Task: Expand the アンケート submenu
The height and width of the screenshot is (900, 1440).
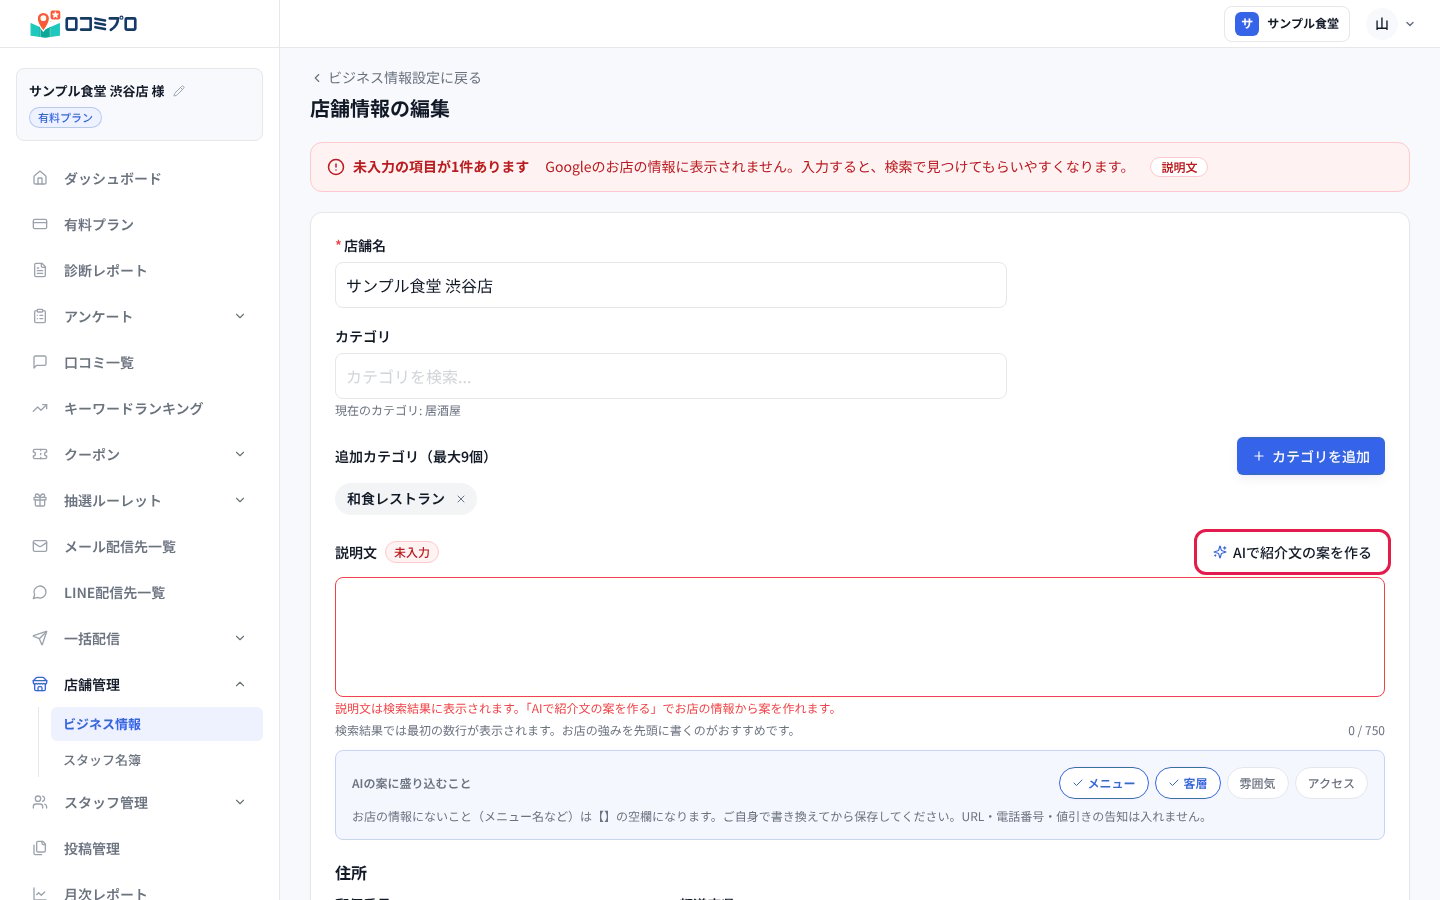Action: click(x=240, y=316)
